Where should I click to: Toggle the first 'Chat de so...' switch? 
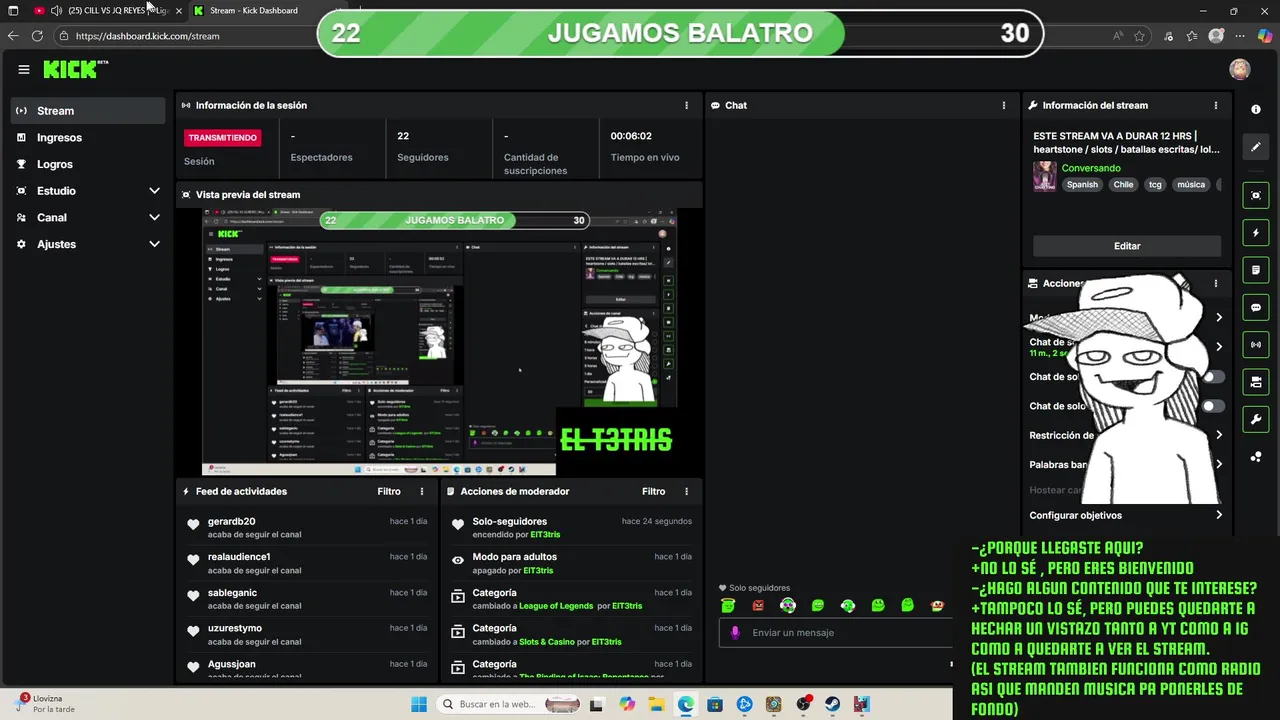1213,377
